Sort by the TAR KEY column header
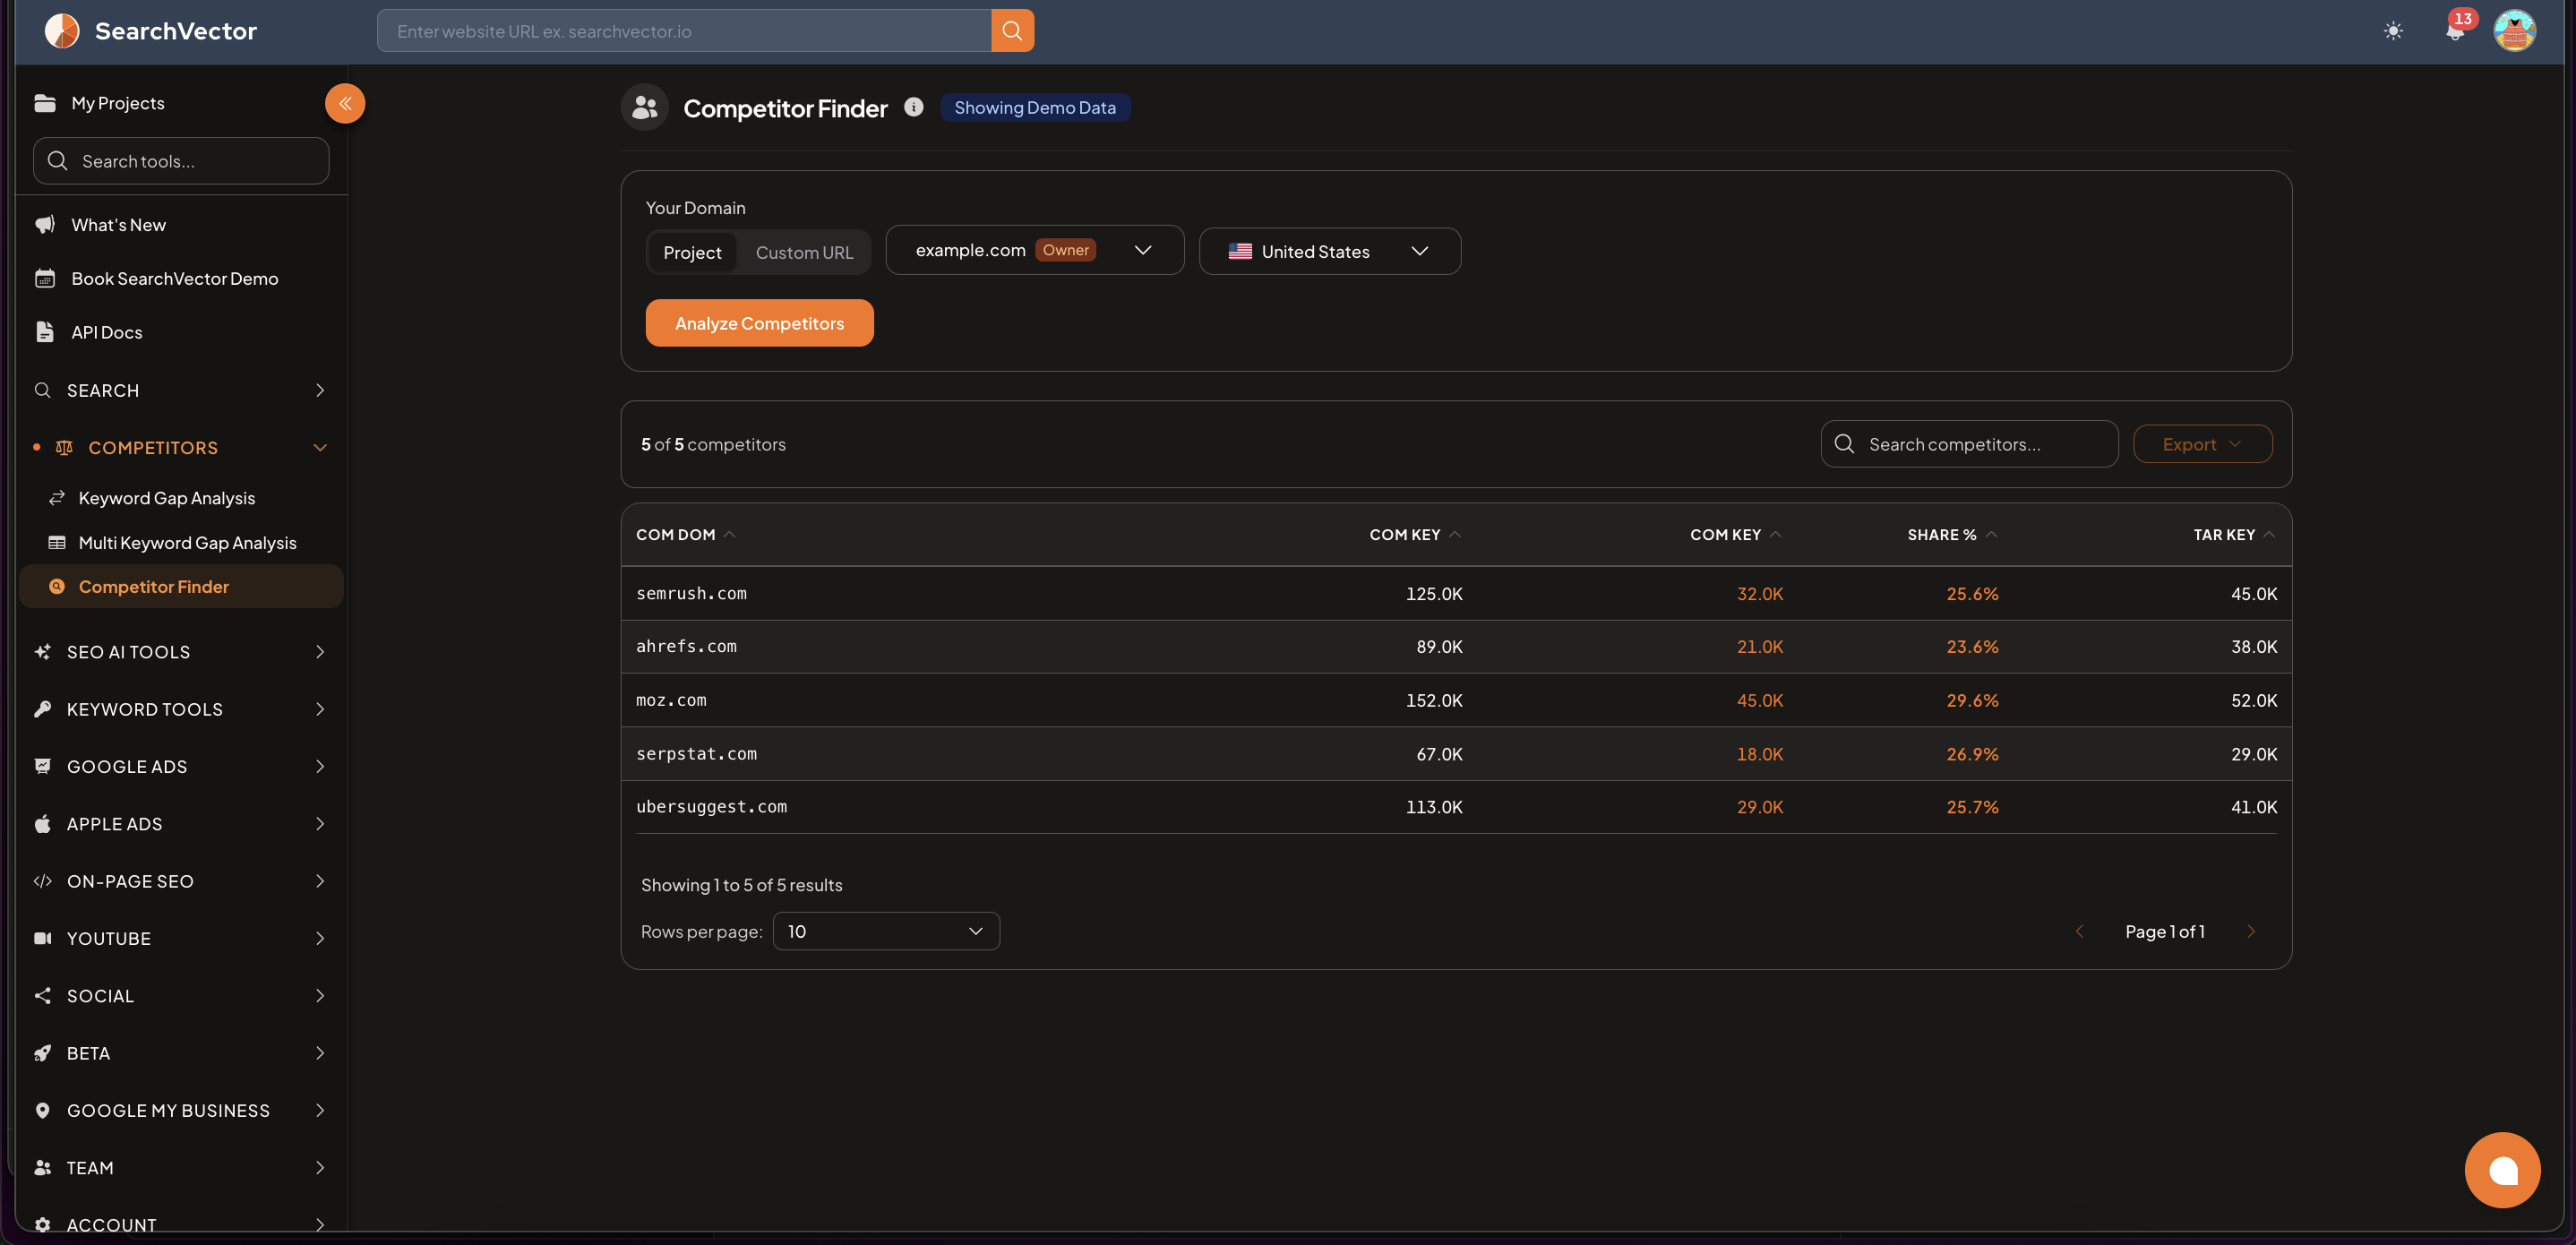 coord(2234,535)
